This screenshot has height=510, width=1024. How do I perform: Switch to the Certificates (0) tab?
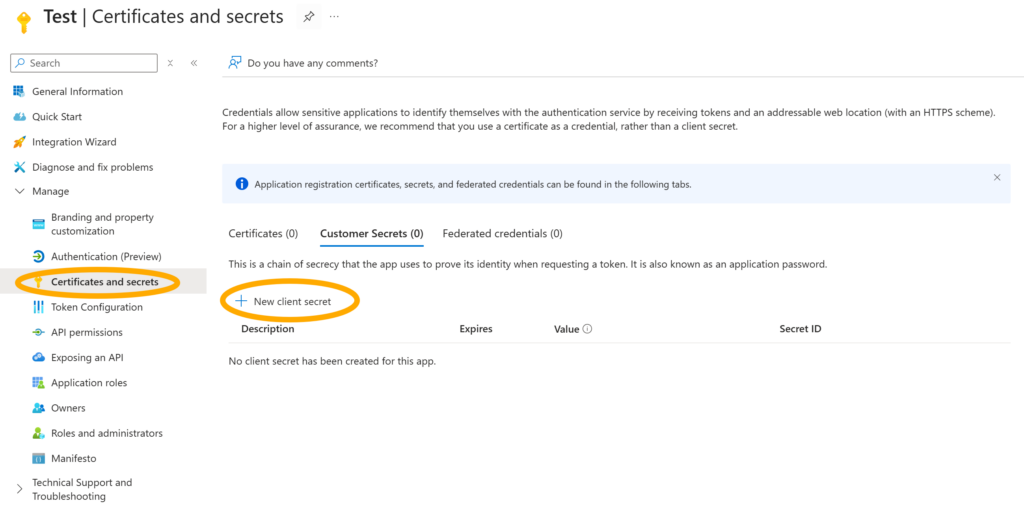click(x=263, y=234)
